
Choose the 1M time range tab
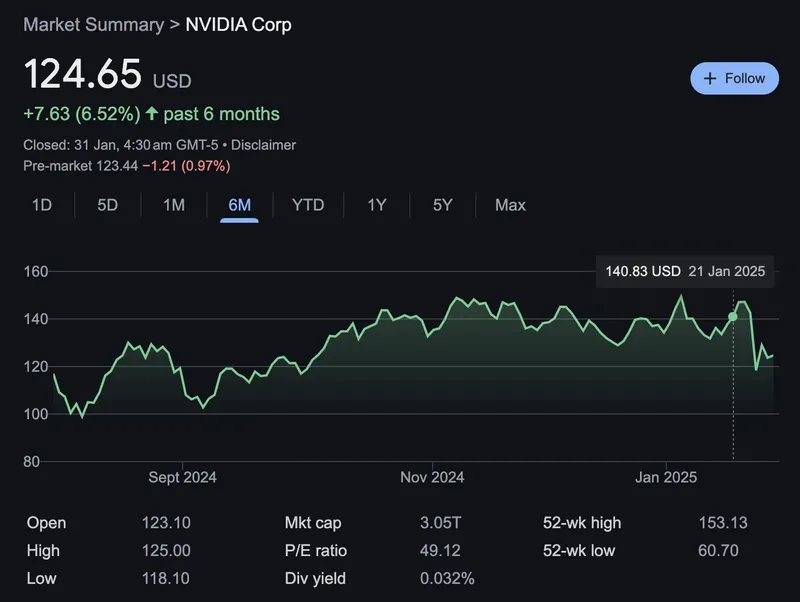point(174,205)
